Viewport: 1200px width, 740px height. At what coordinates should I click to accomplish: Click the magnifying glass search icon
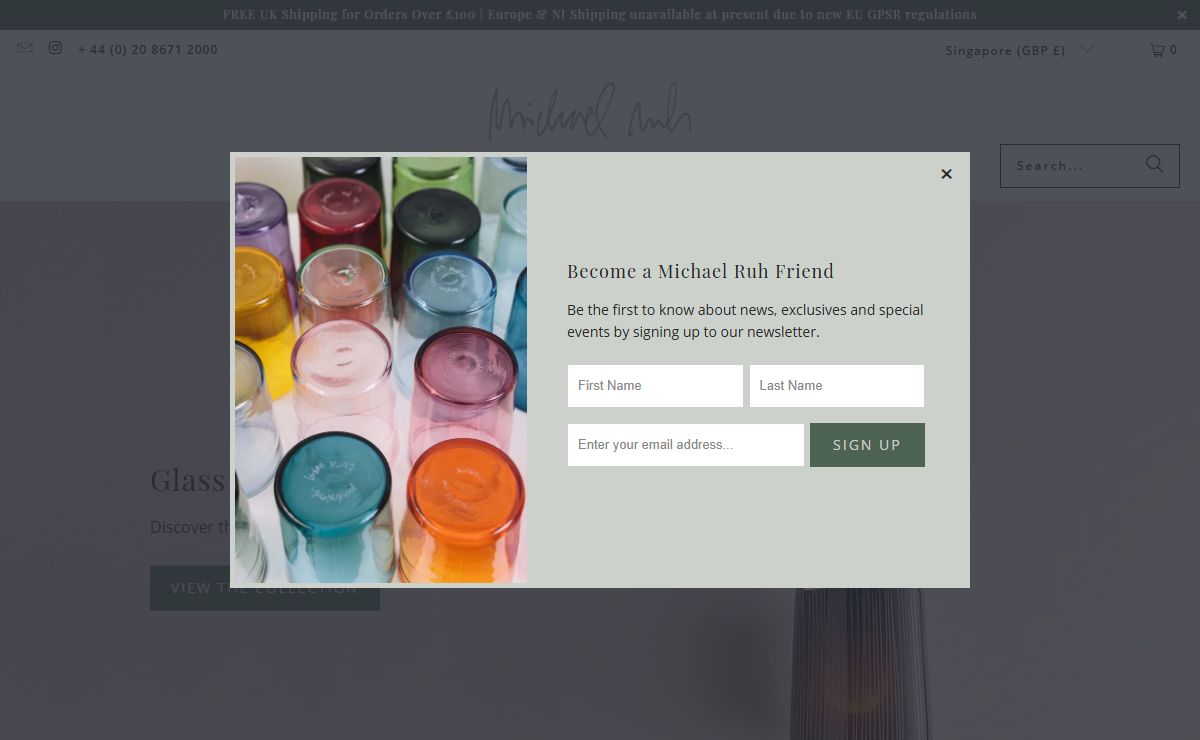coord(1155,165)
